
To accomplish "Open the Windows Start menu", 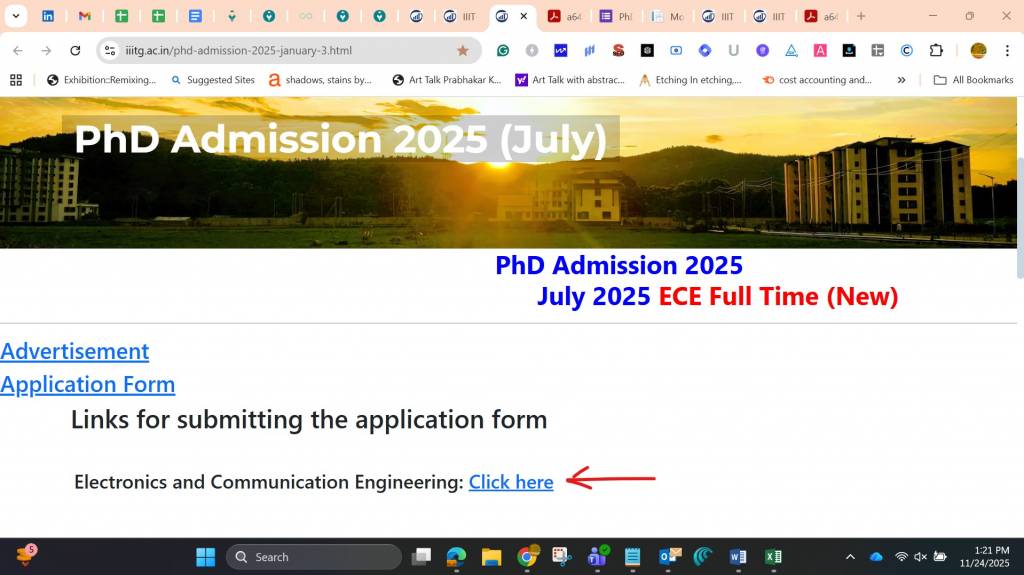I will pos(206,557).
